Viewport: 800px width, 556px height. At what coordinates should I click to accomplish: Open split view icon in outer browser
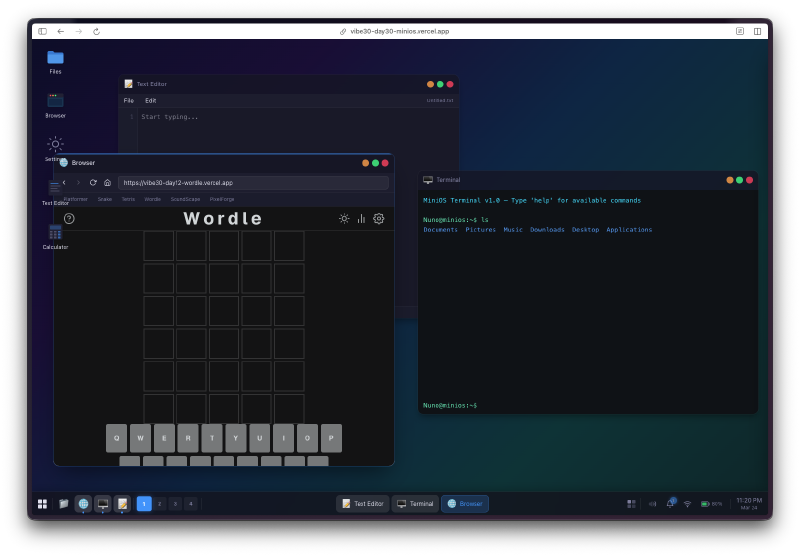click(x=757, y=31)
